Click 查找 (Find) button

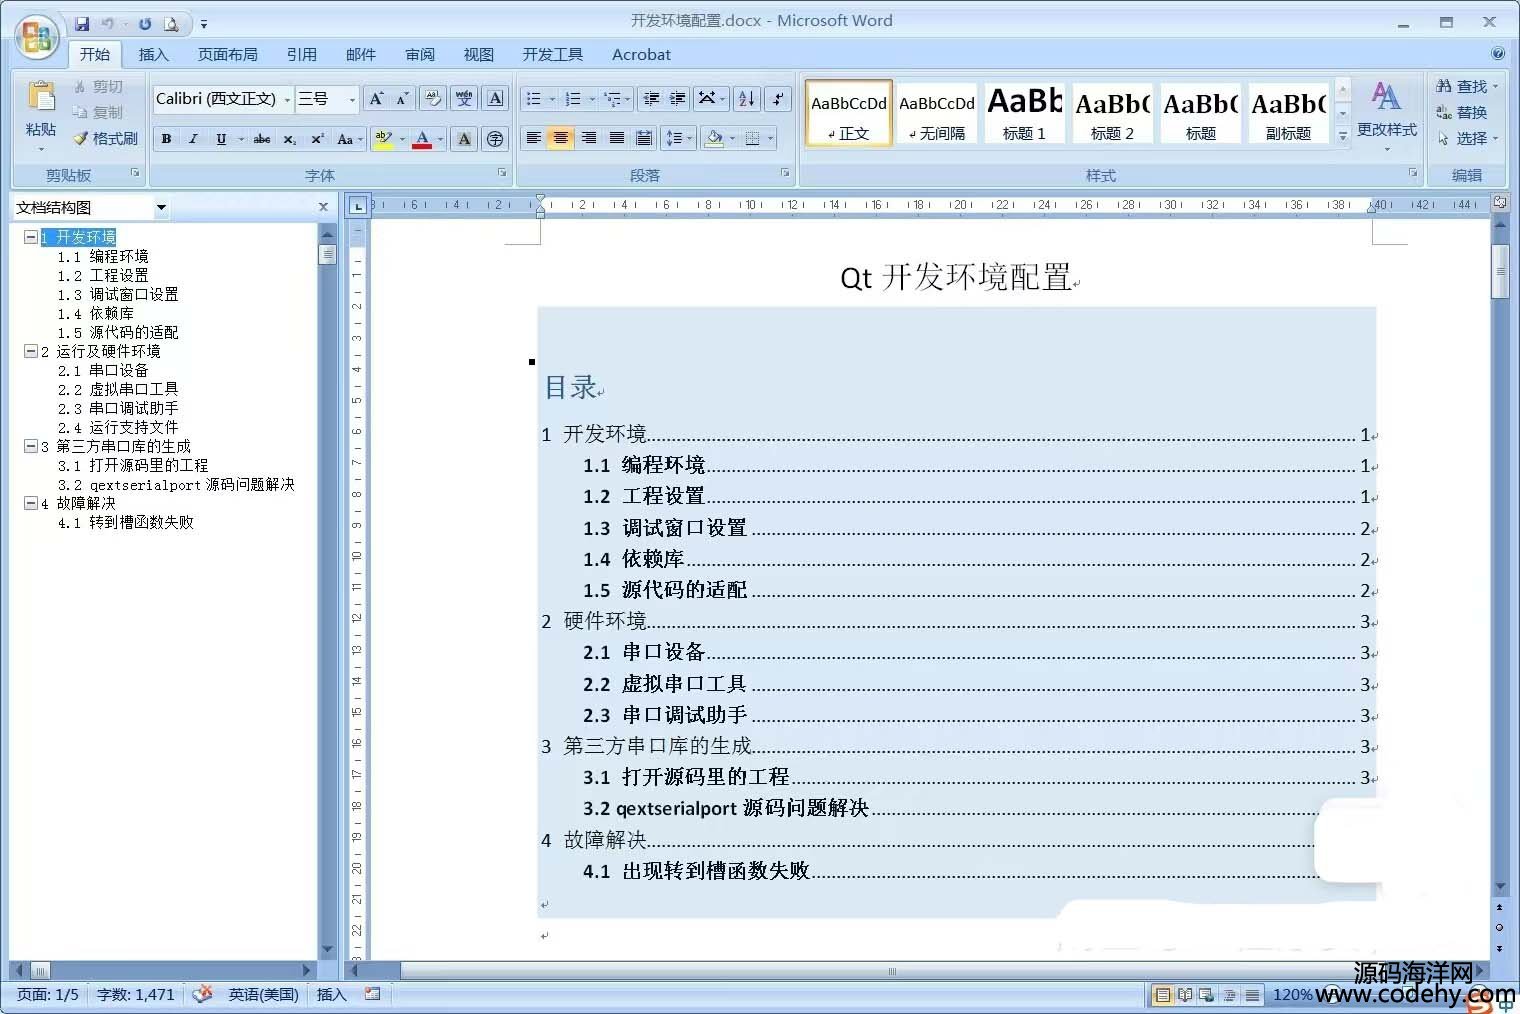[x=1466, y=86]
